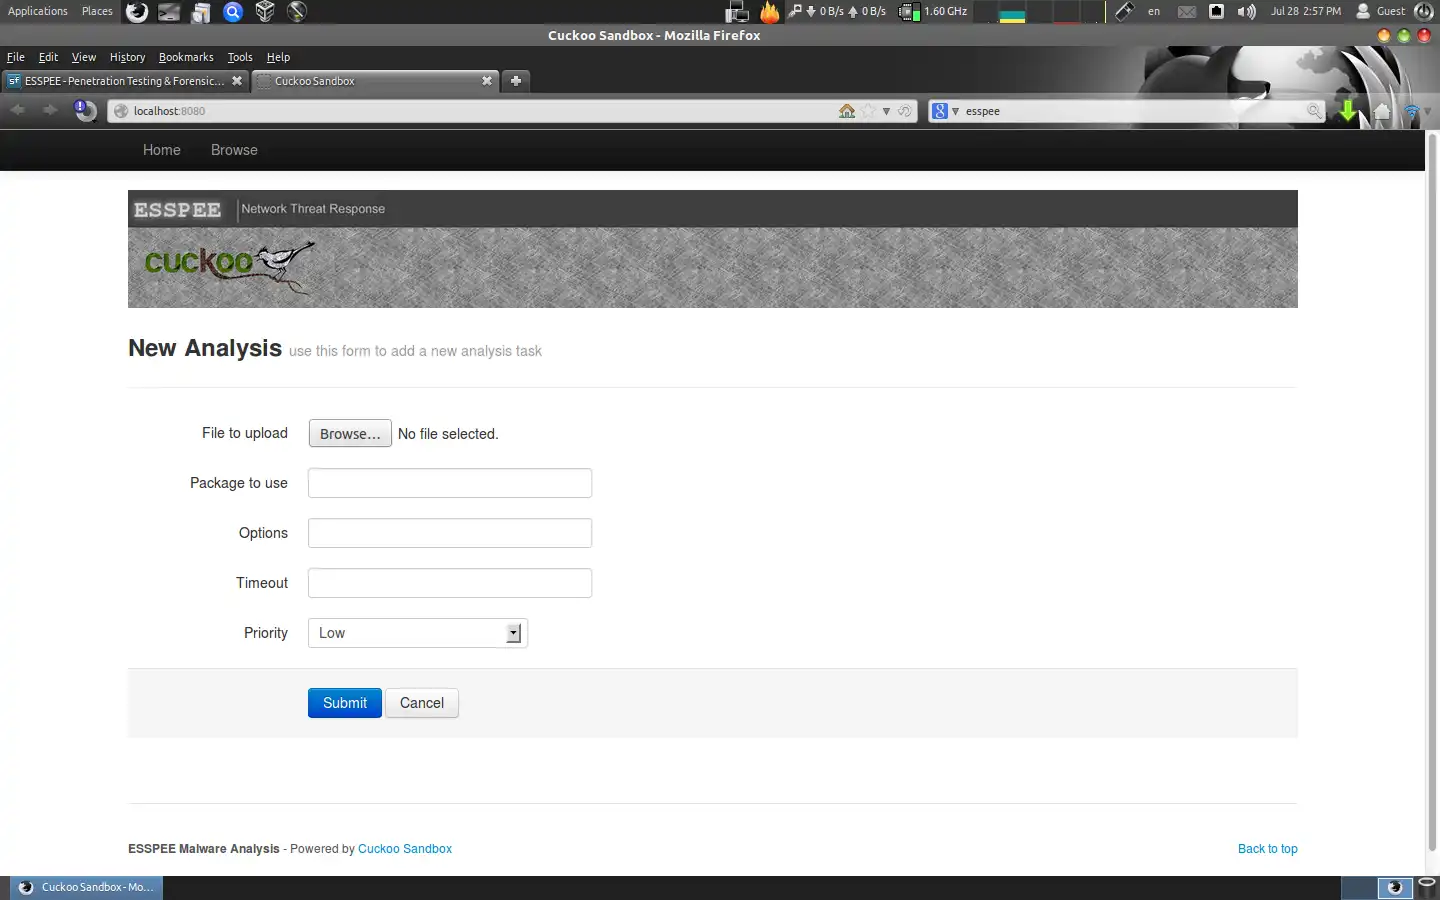Open the Help menu
This screenshot has width=1440, height=900.
point(278,57)
